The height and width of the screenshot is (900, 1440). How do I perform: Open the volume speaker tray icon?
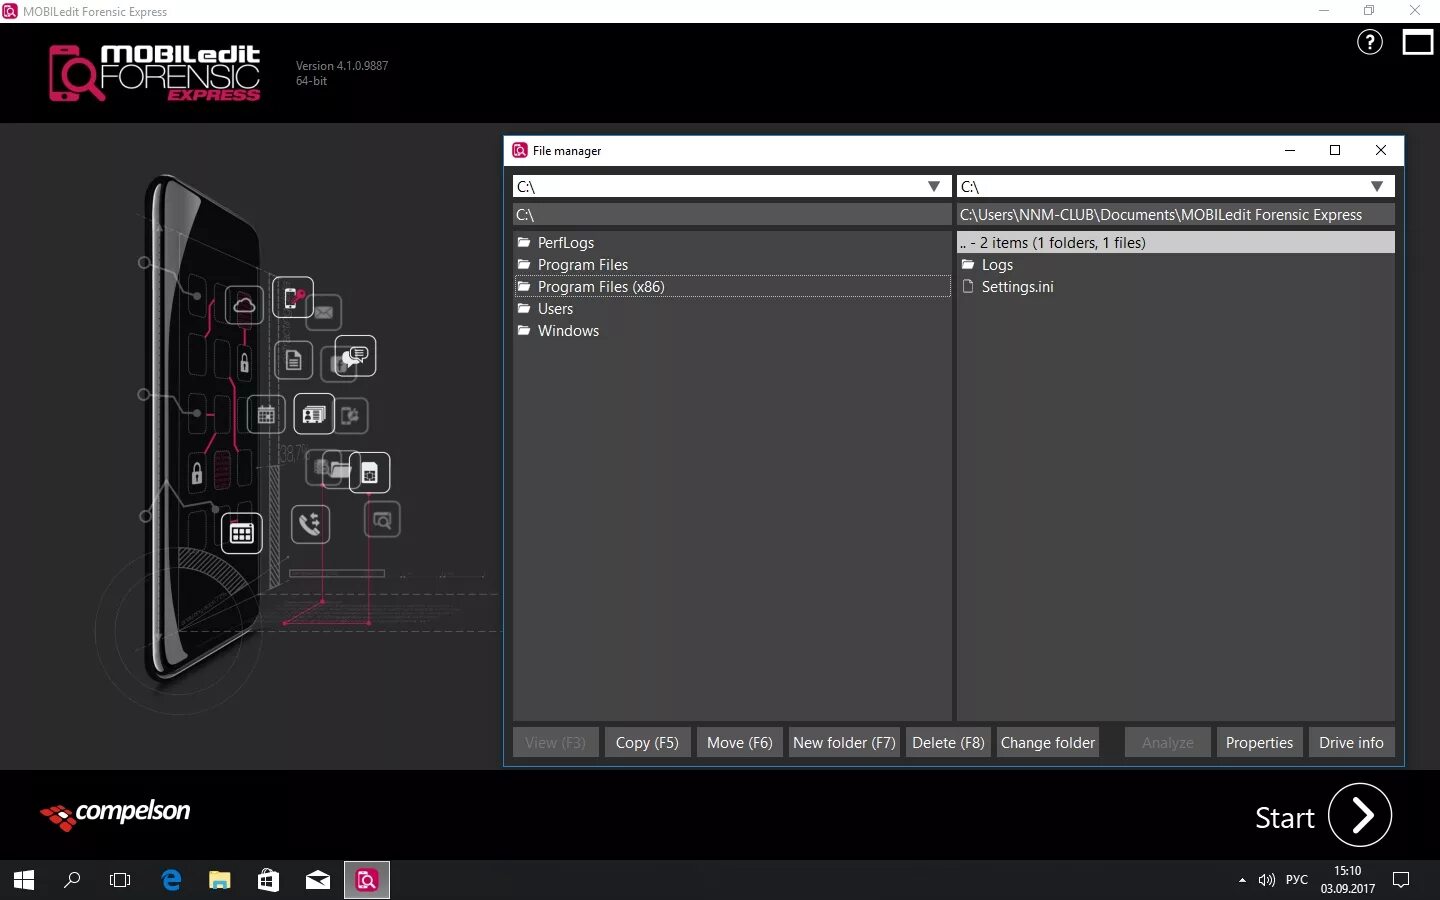1267,880
